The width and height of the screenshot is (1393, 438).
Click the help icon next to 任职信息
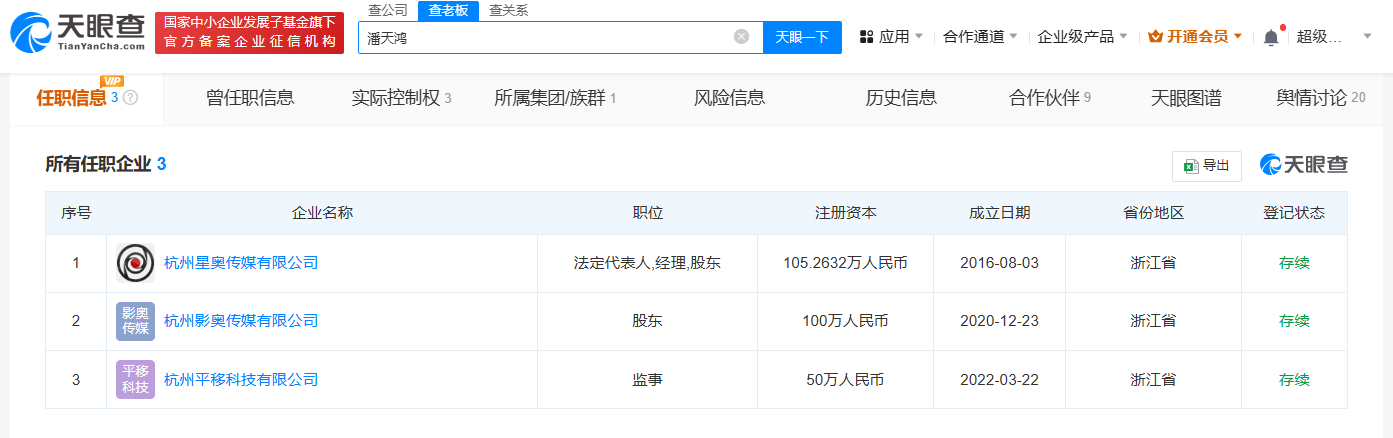tap(130, 98)
